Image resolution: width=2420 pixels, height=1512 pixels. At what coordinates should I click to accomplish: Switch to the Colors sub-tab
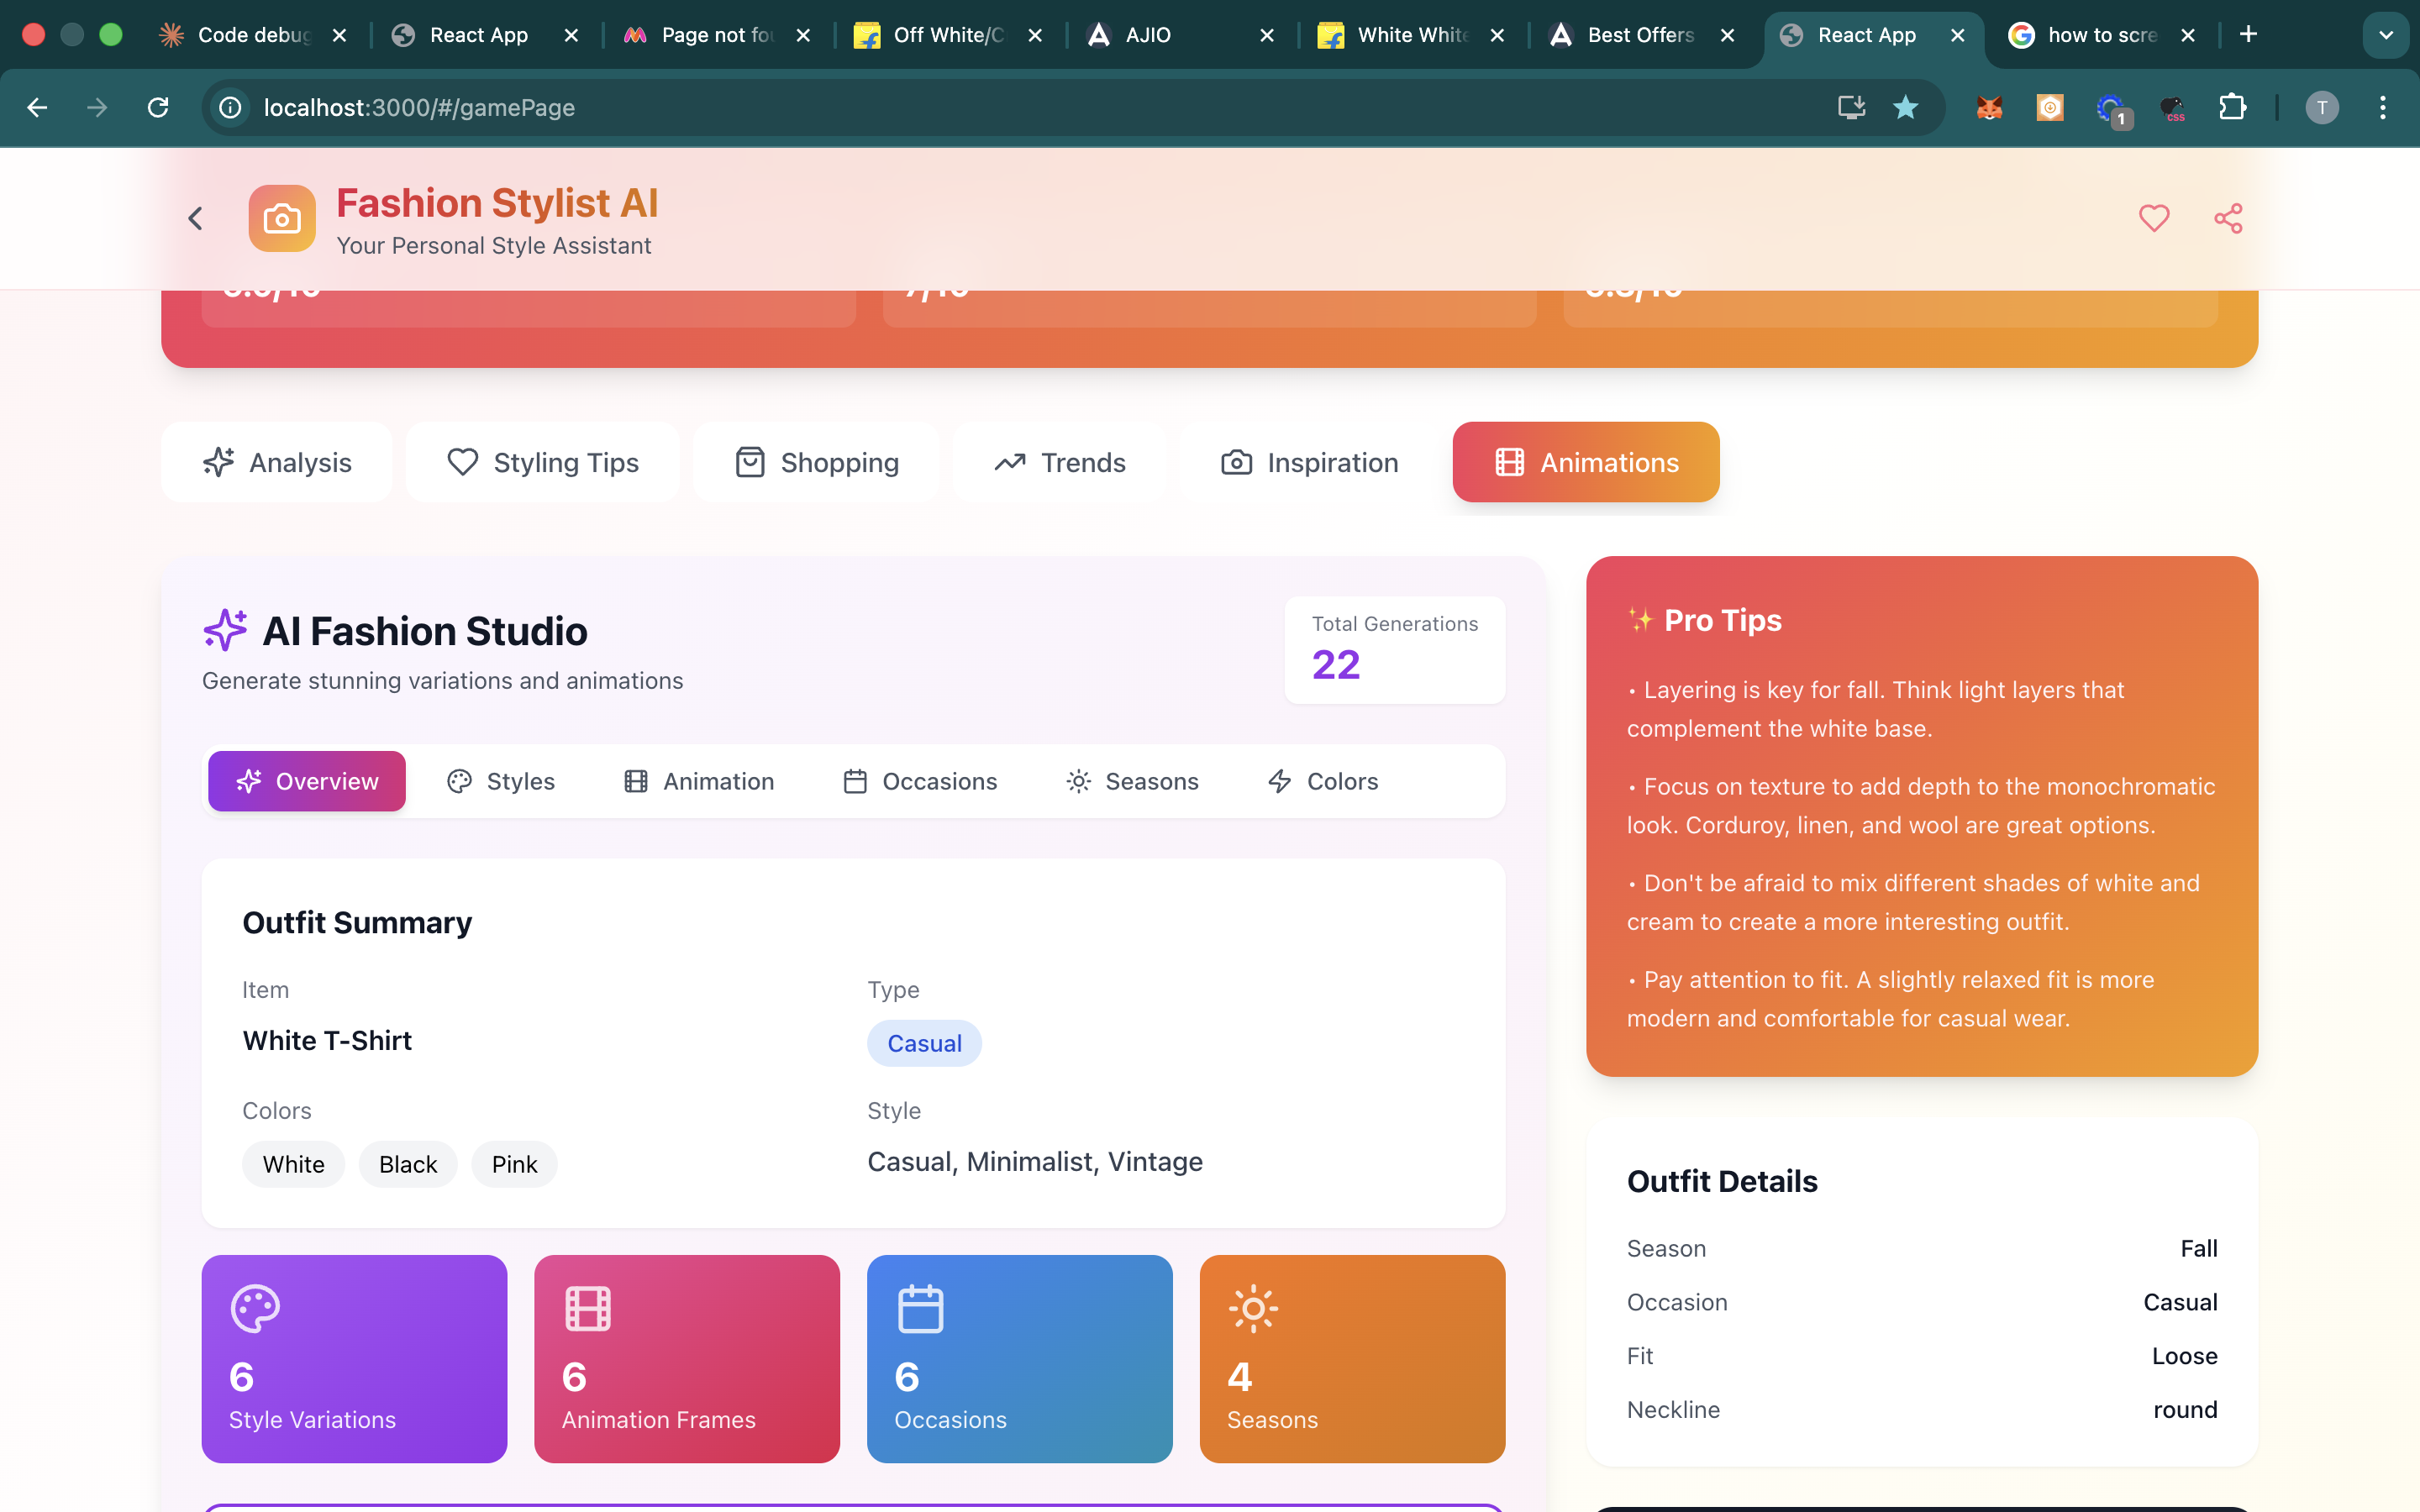tap(1322, 781)
